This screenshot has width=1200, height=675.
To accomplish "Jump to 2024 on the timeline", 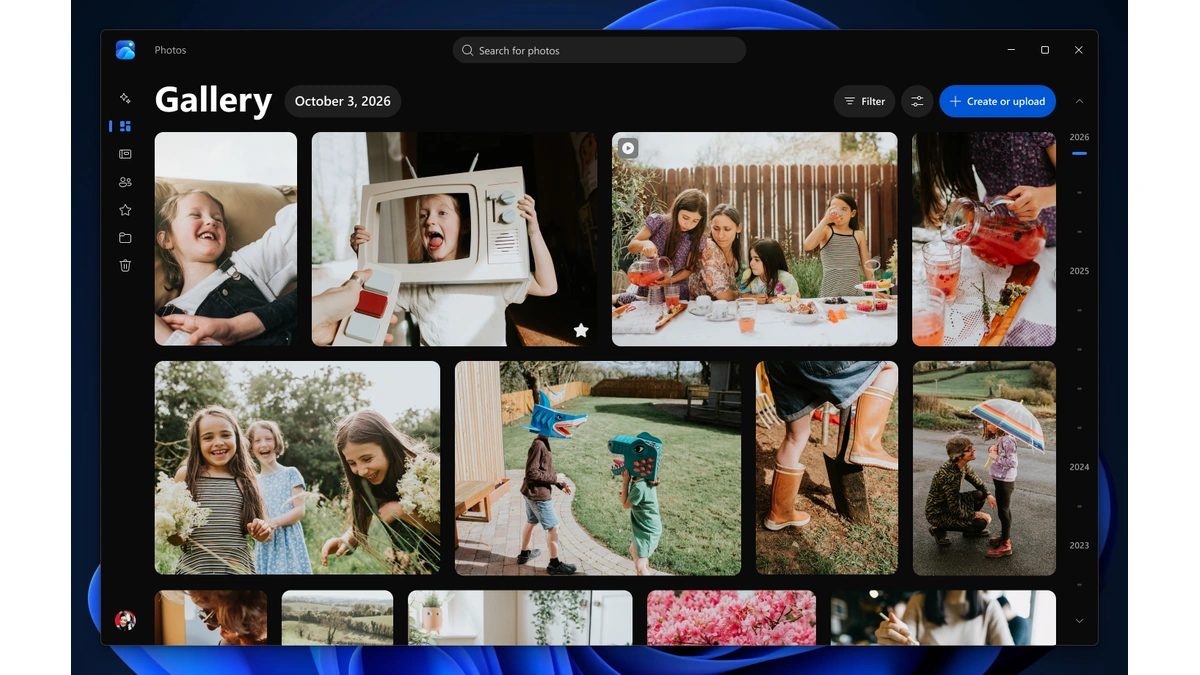I will tap(1079, 467).
